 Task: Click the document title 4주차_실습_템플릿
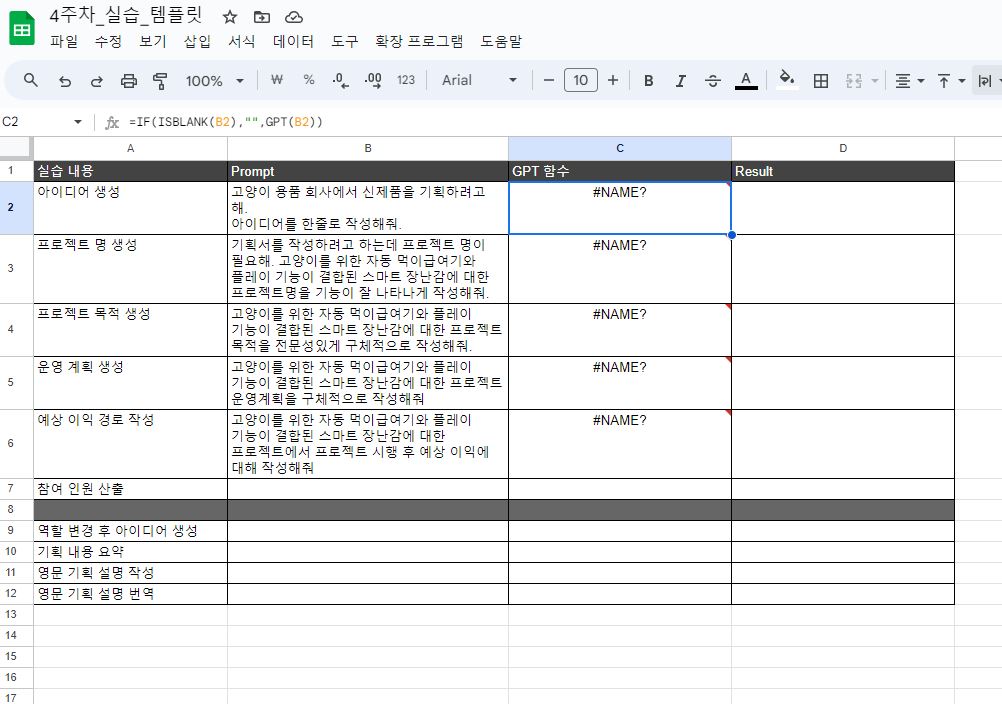click(127, 16)
